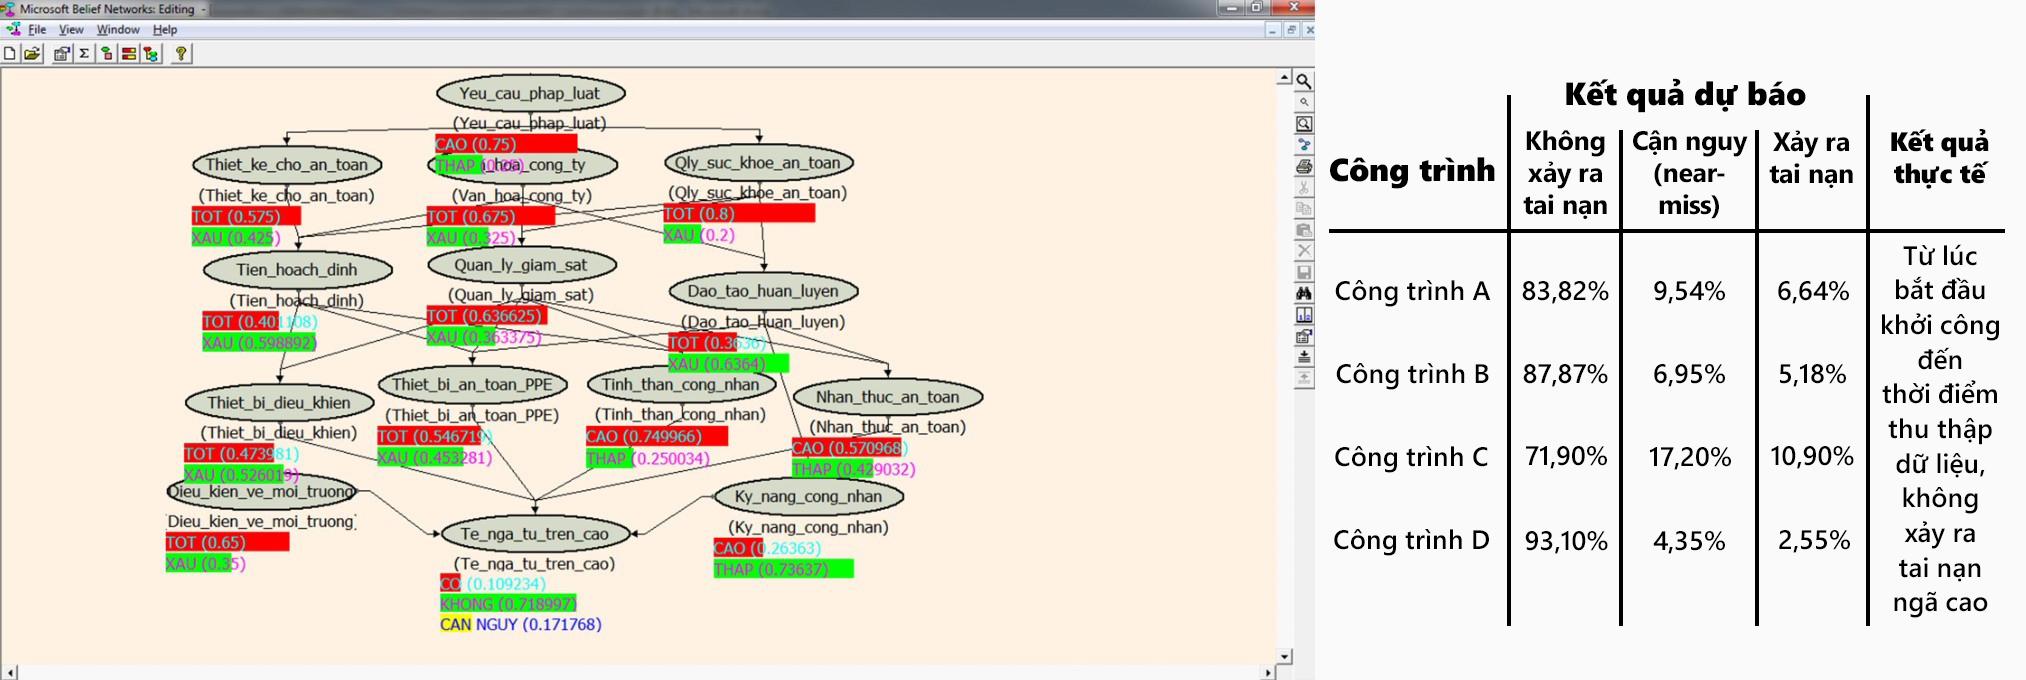Click the Open folder icon

point(33,54)
